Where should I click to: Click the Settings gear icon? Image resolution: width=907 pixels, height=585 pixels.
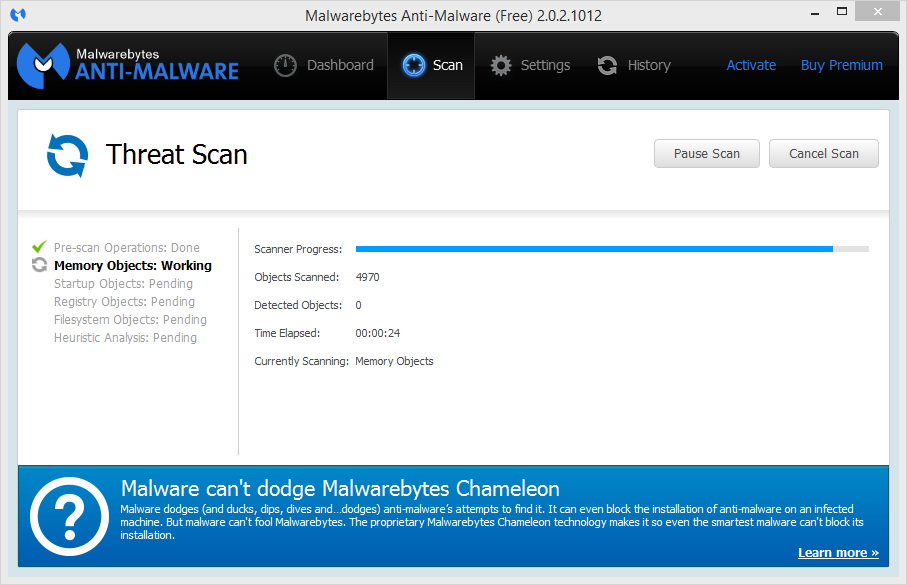501,65
